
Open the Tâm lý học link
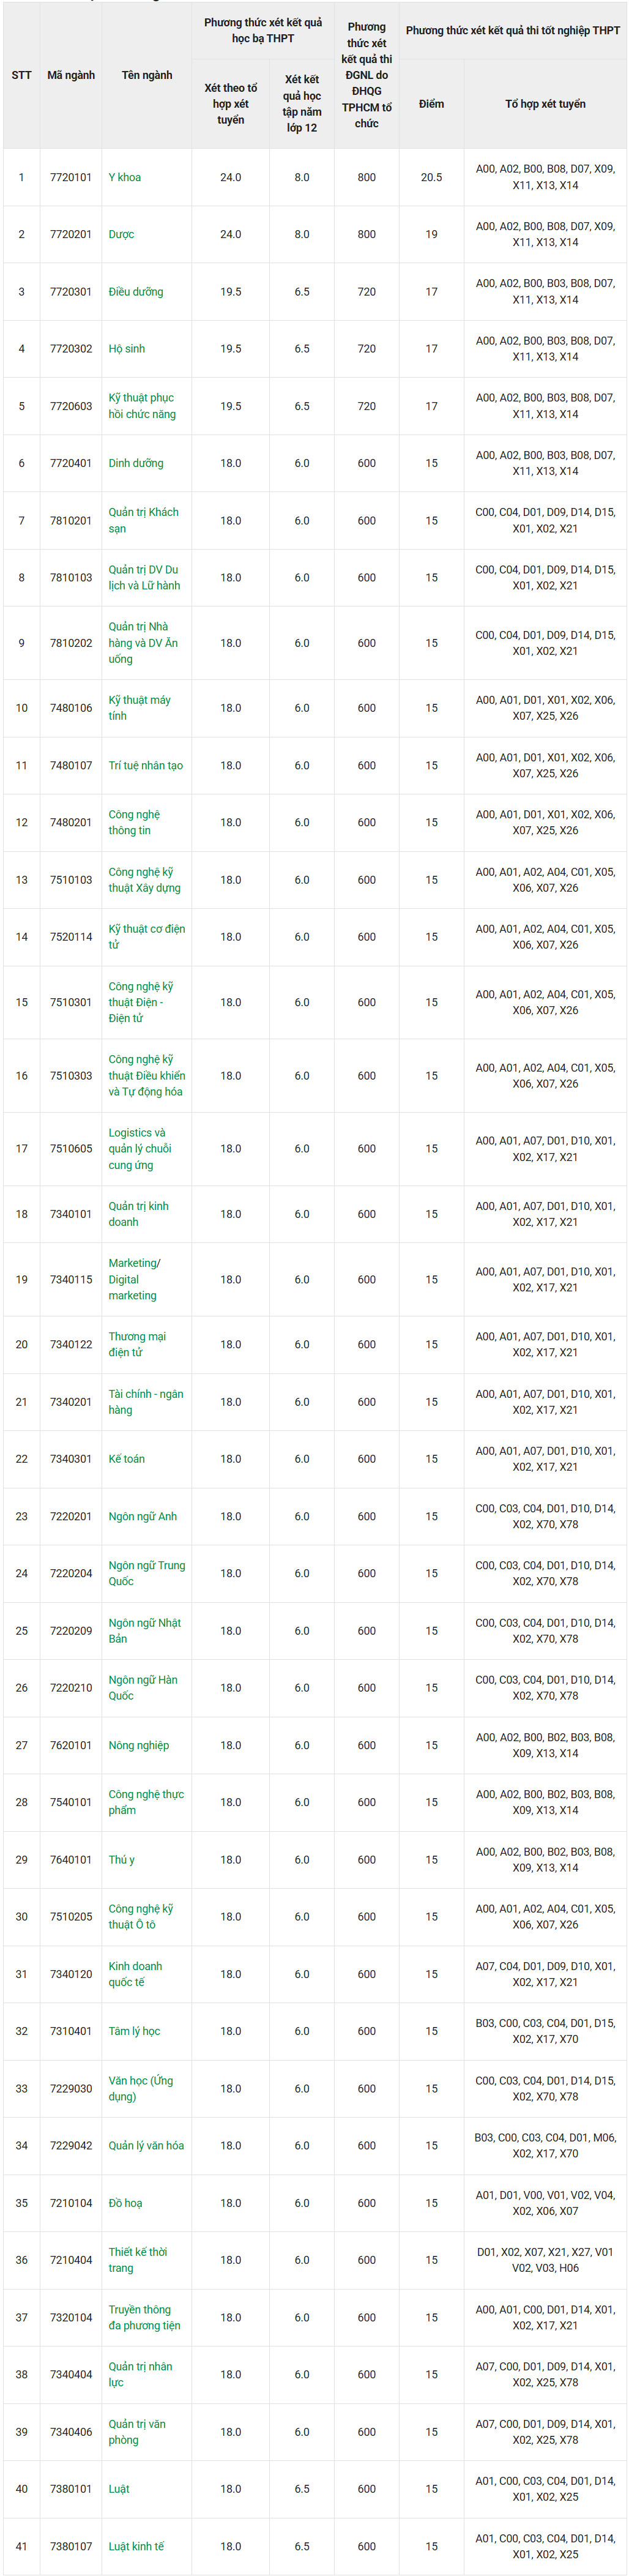click(134, 2031)
